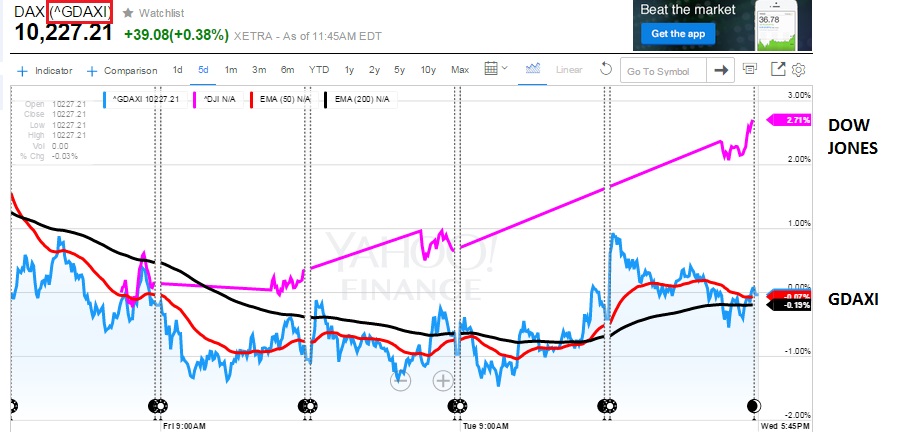This screenshot has height=440, width=919.
Task: Click the Go arrow next to symbol search
Action: pos(720,70)
